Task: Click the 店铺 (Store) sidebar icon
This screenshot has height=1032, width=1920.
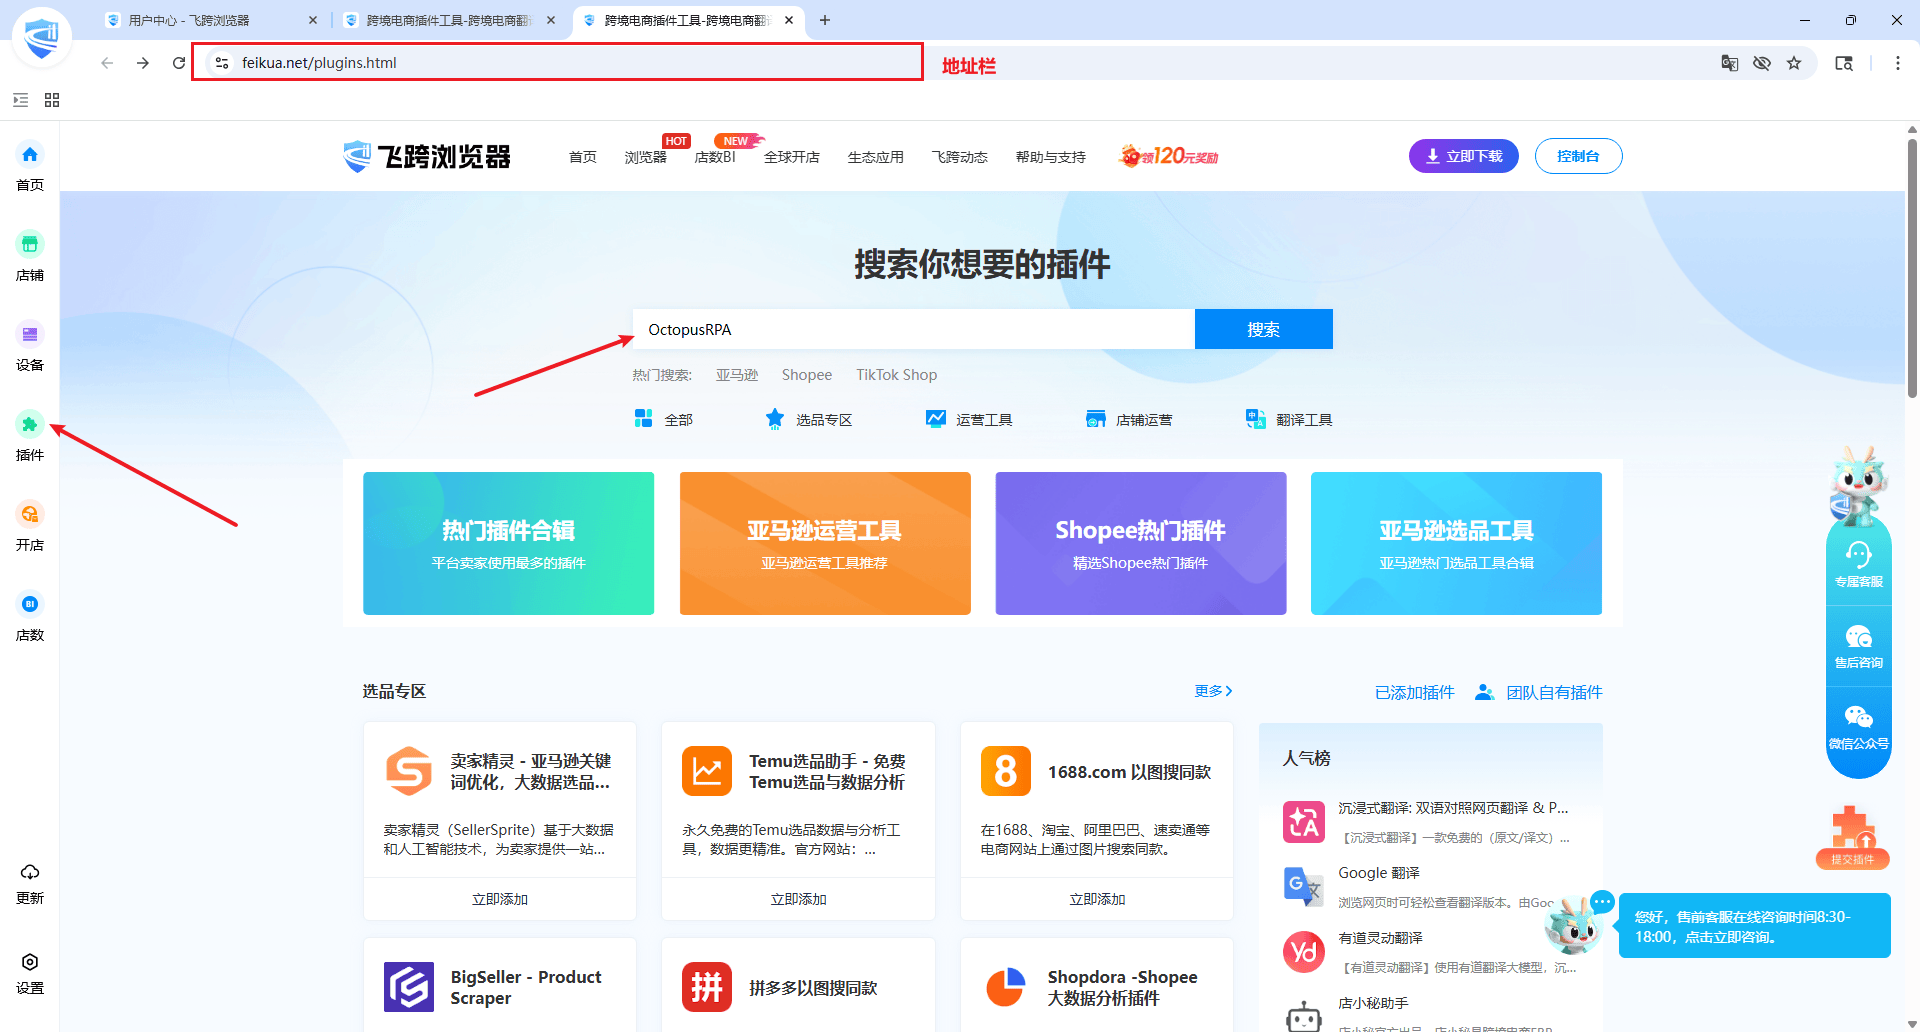Action: pos(29,245)
